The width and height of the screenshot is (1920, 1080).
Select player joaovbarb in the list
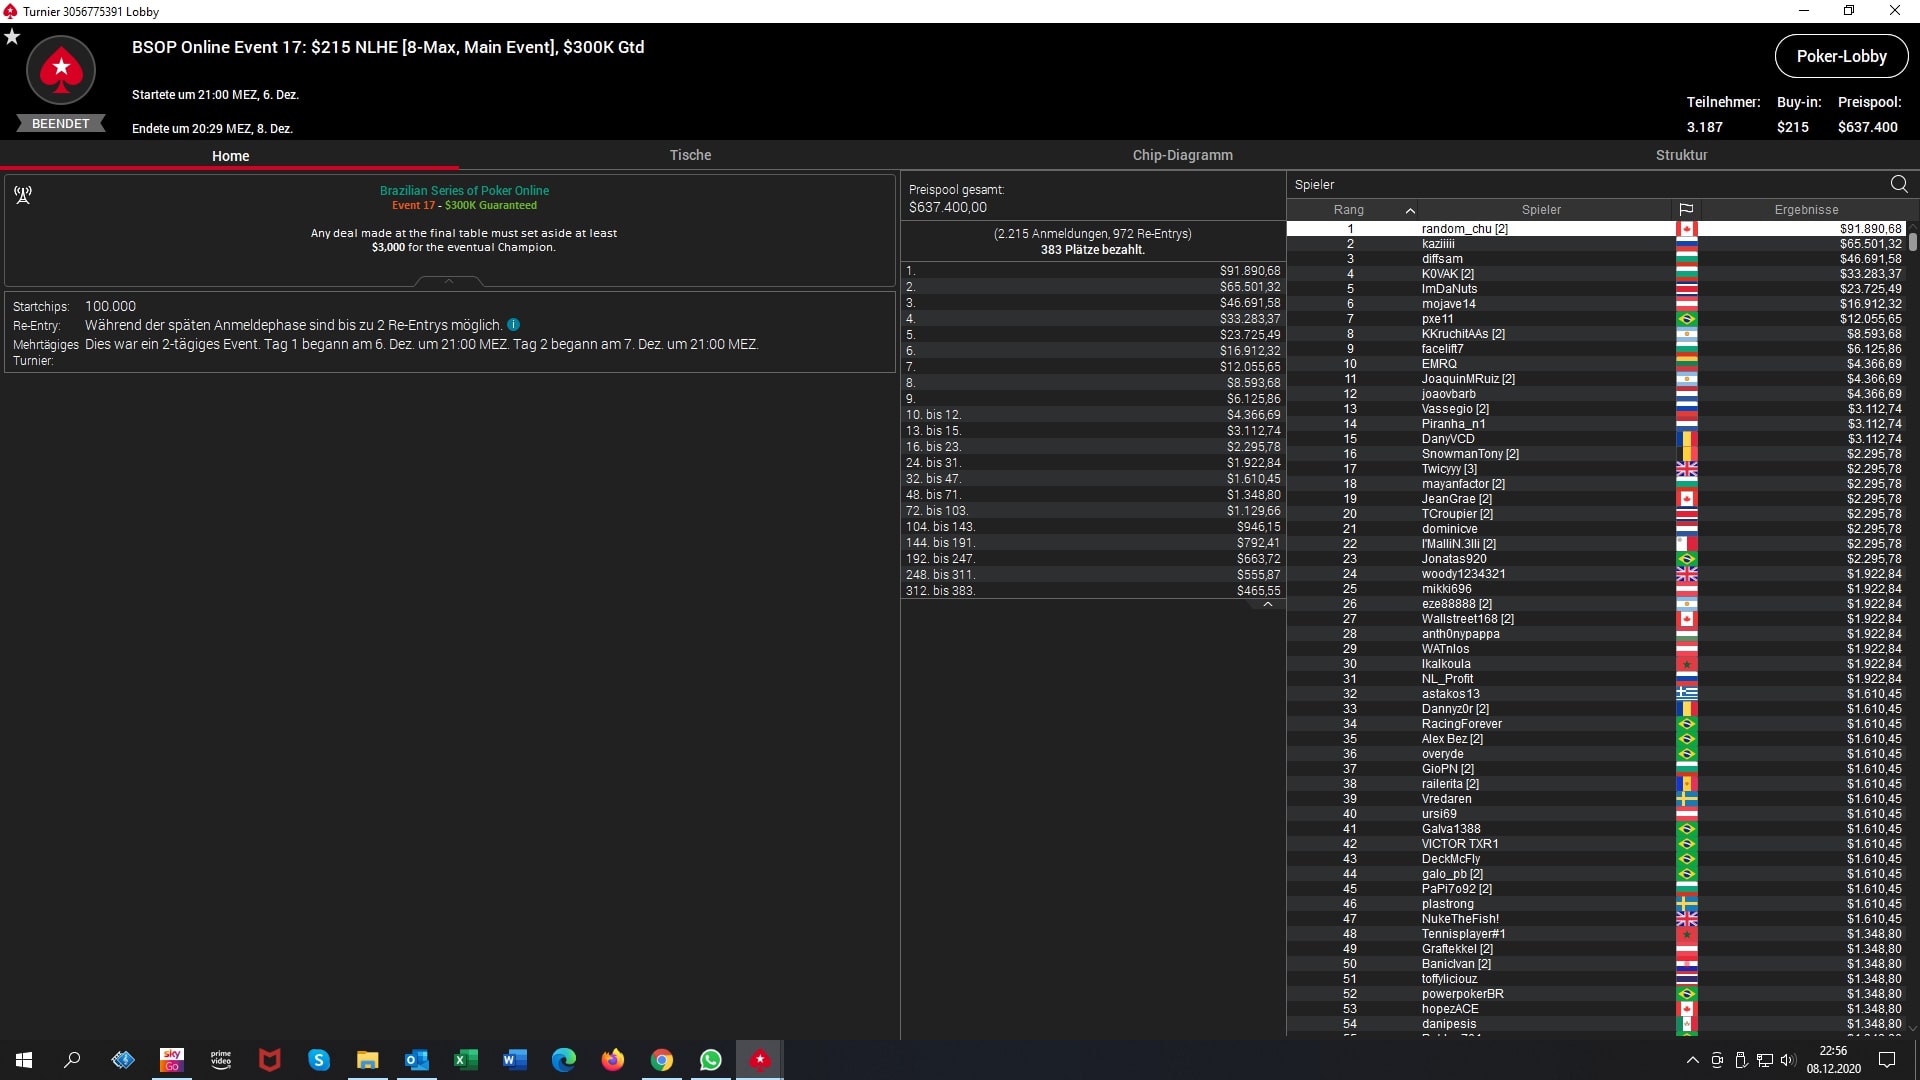[1596, 394]
